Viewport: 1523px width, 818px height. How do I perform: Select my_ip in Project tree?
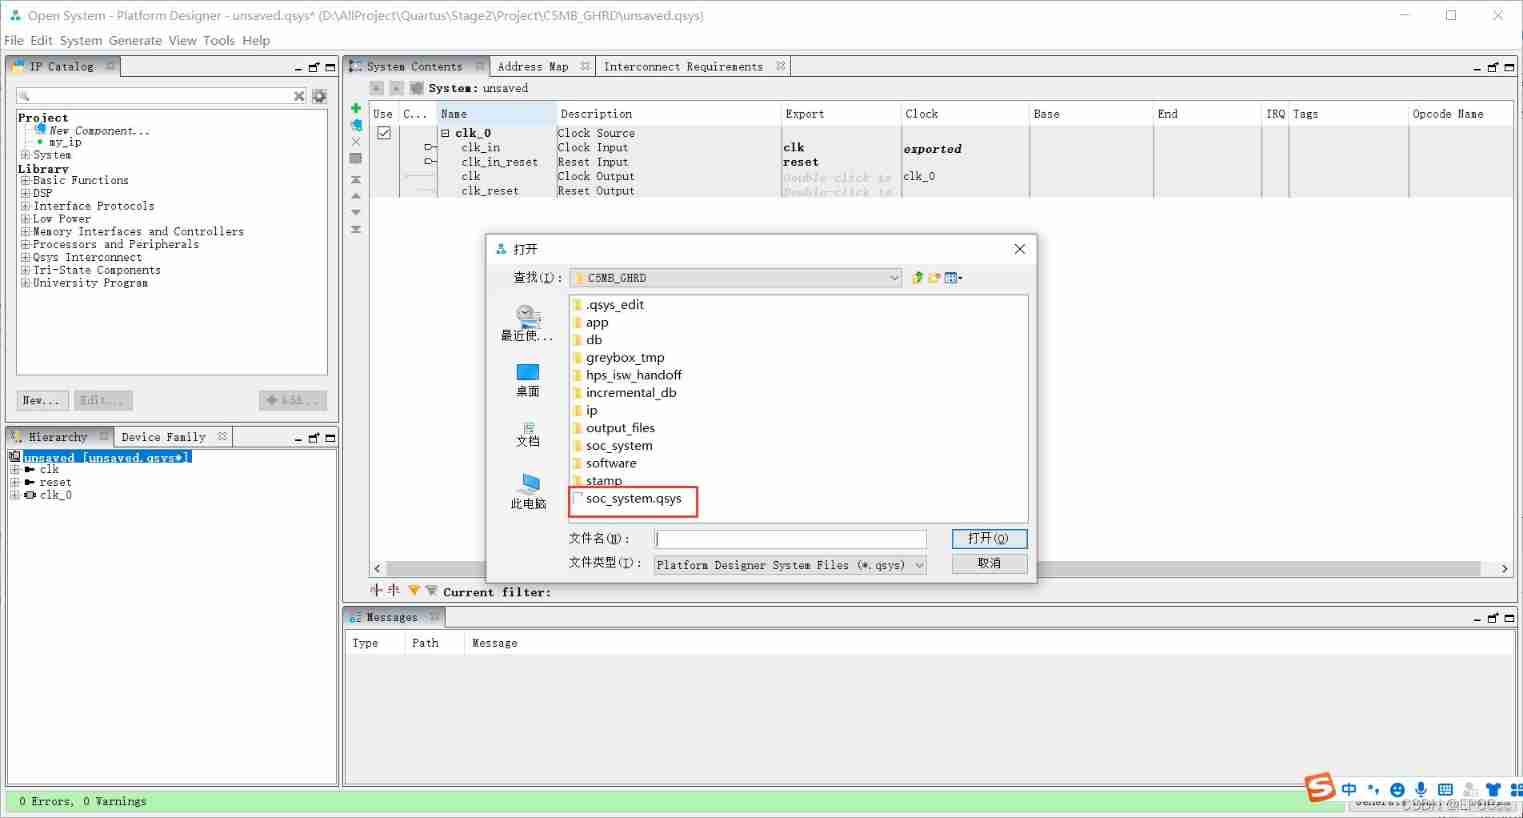tap(65, 143)
